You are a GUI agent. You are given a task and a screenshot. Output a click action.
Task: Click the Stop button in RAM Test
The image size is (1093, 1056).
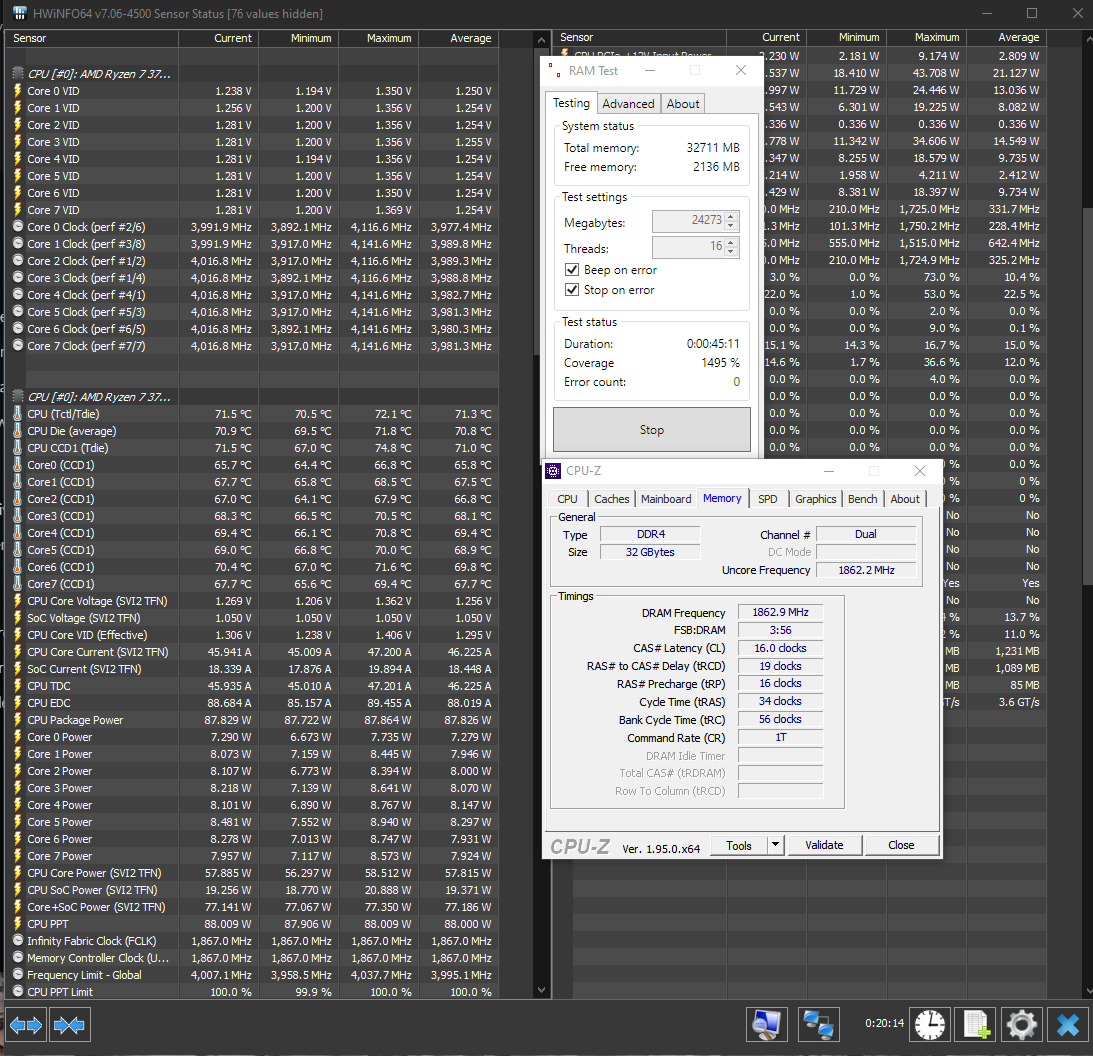pyautogui.click(x=652, y=430)
